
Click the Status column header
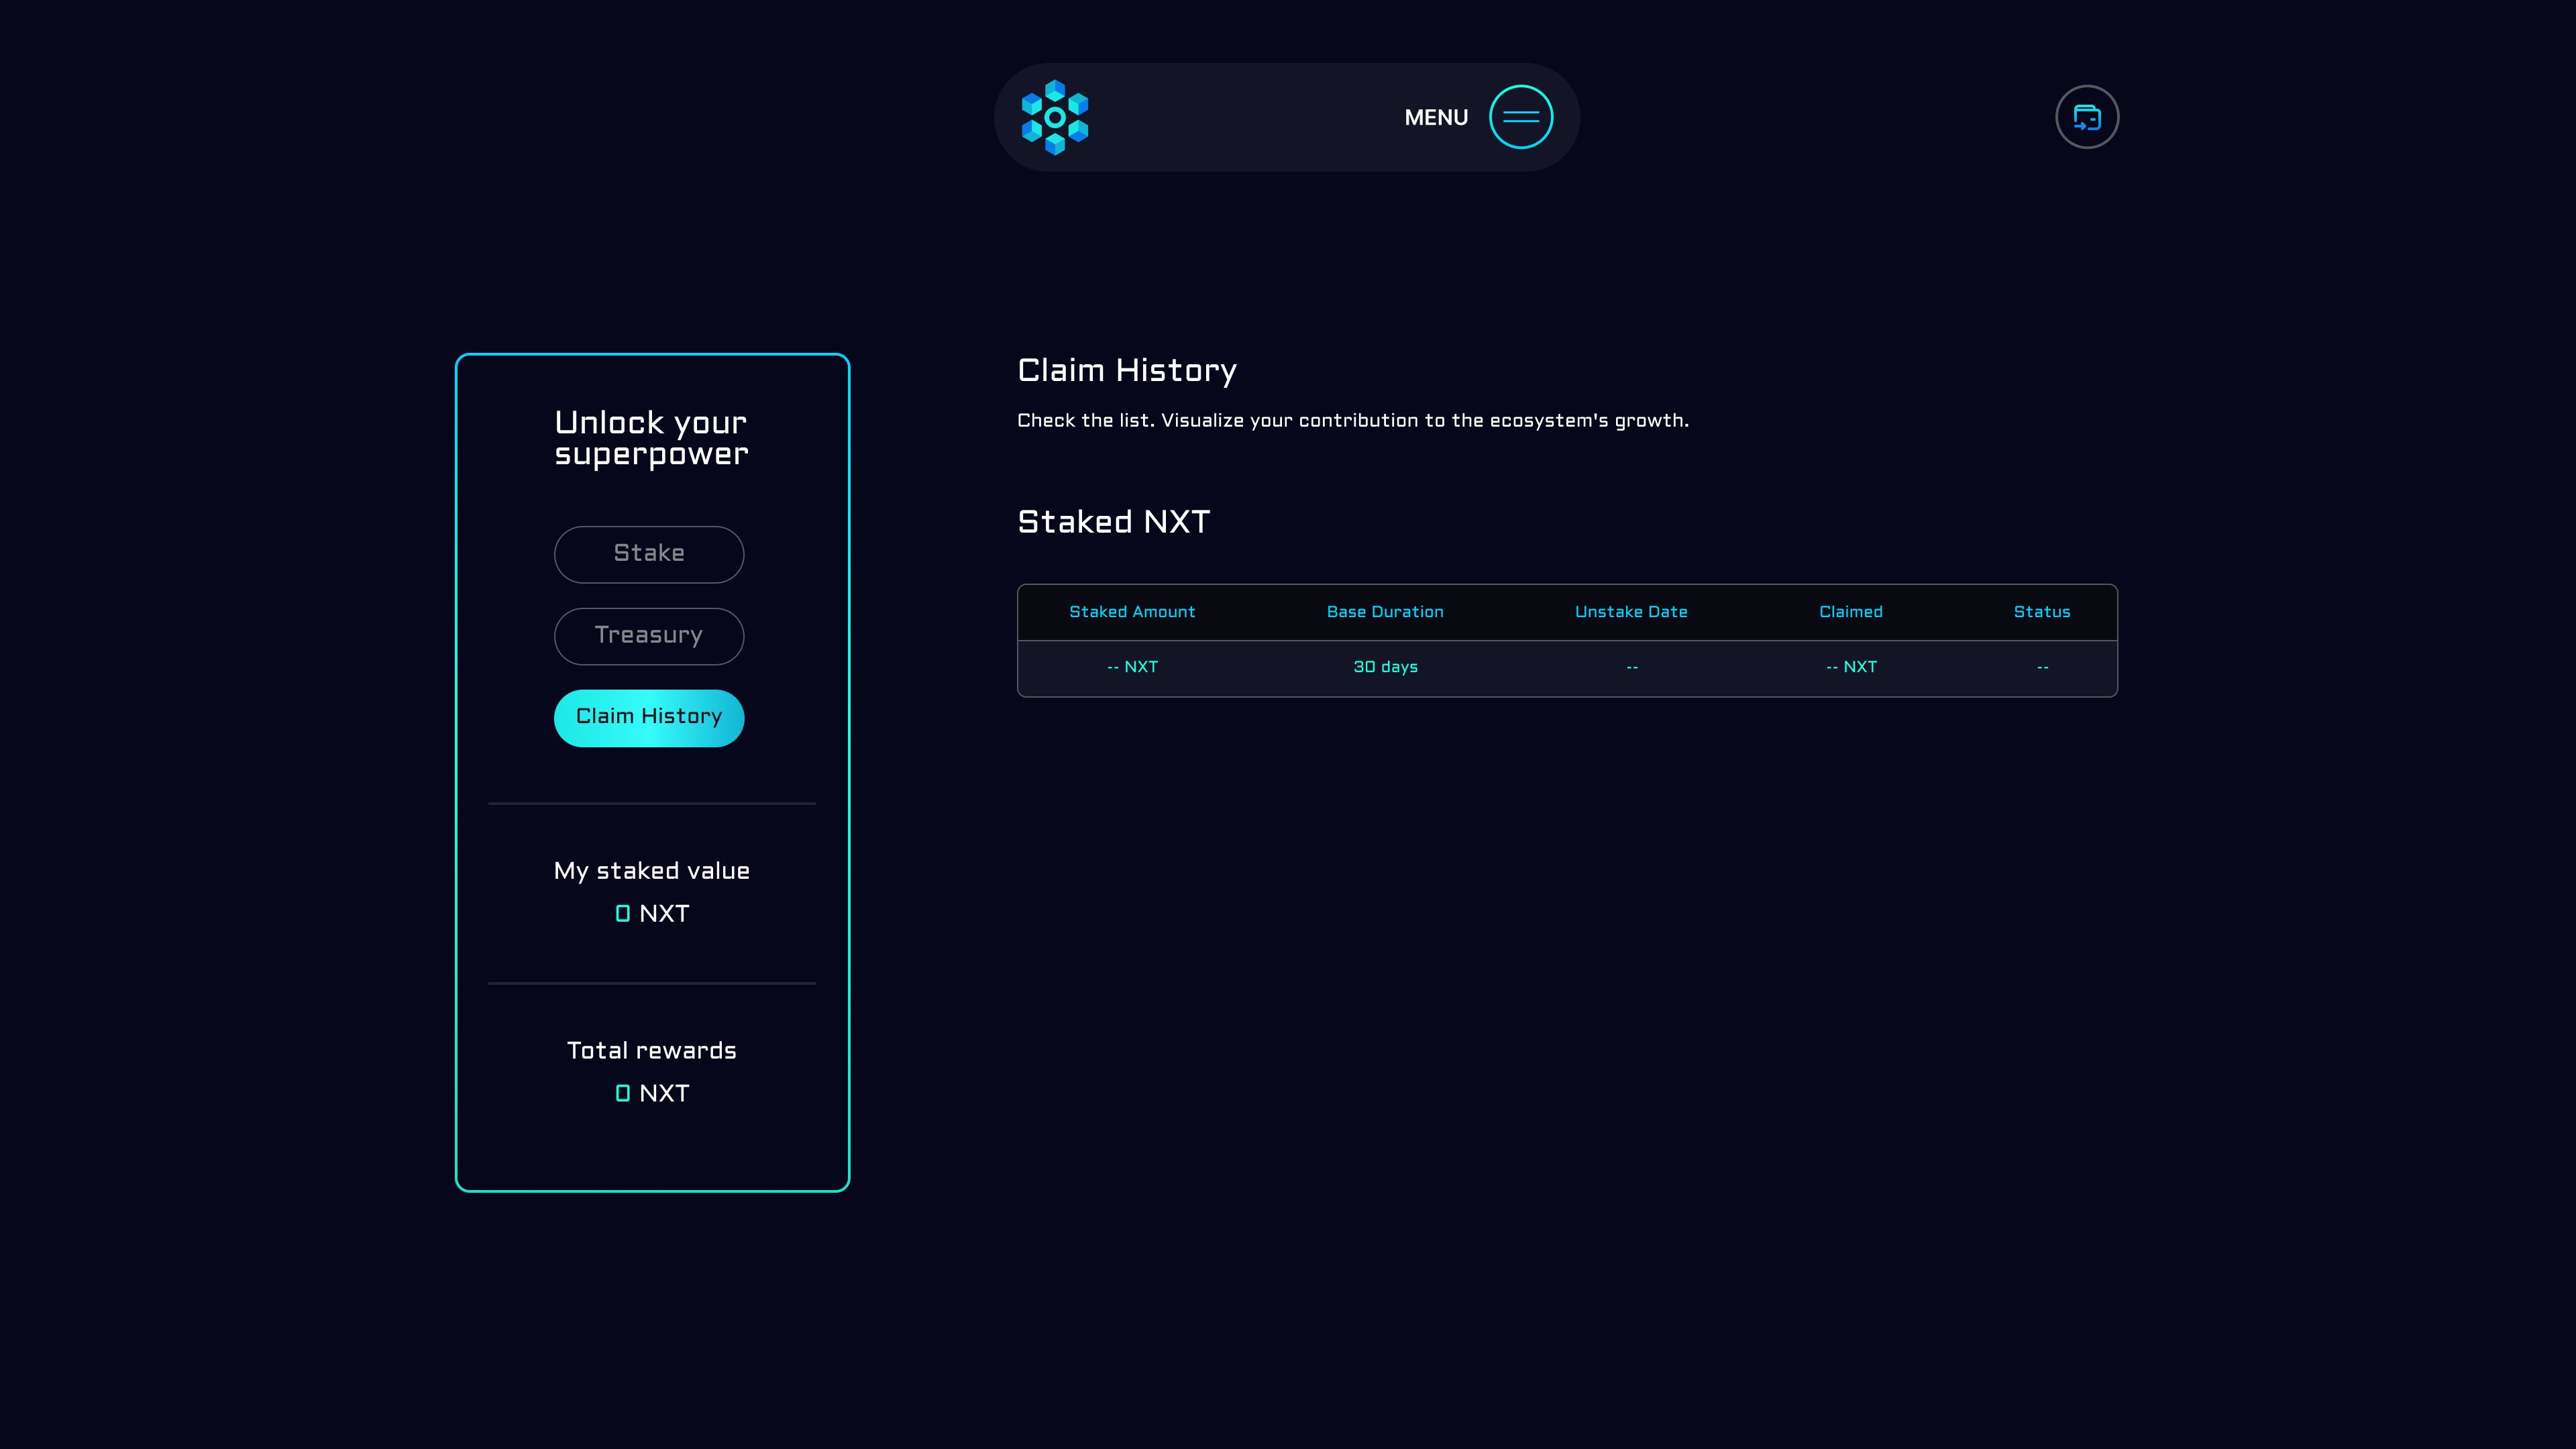click(x=2041, y=612)
